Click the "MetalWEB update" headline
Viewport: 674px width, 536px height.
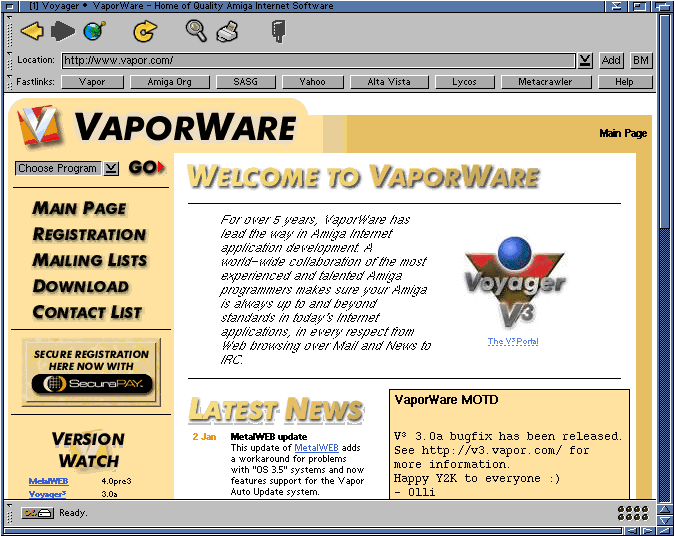tap(269, 437)
